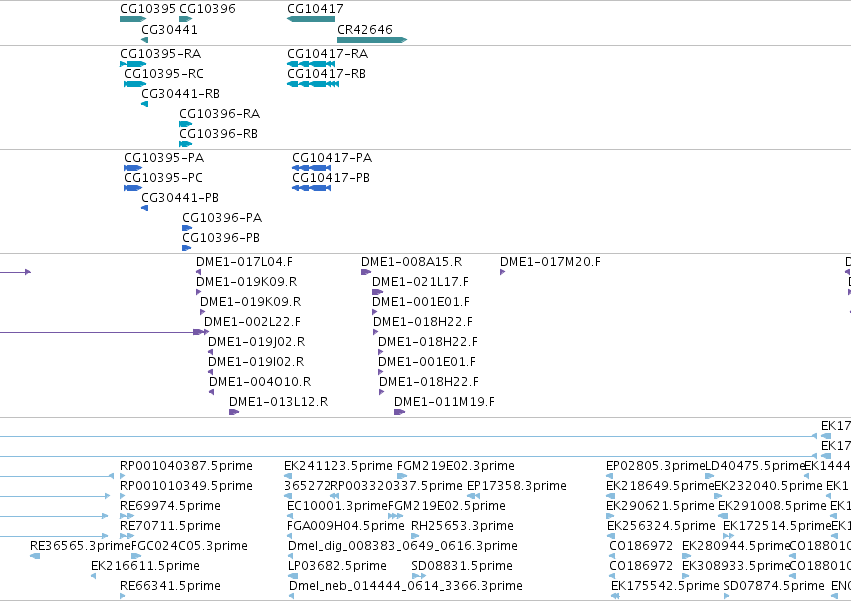
Task: Click the CG10417-PA protein glyph
Action: pos(312,168)
